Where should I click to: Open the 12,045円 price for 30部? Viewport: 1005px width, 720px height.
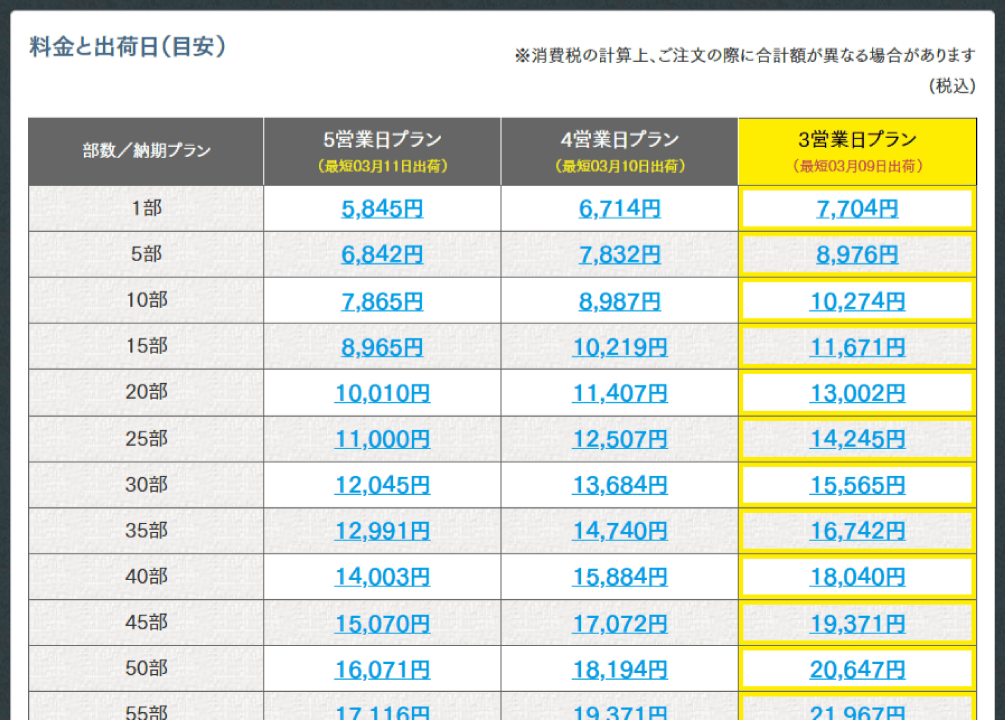click(382, 485)
